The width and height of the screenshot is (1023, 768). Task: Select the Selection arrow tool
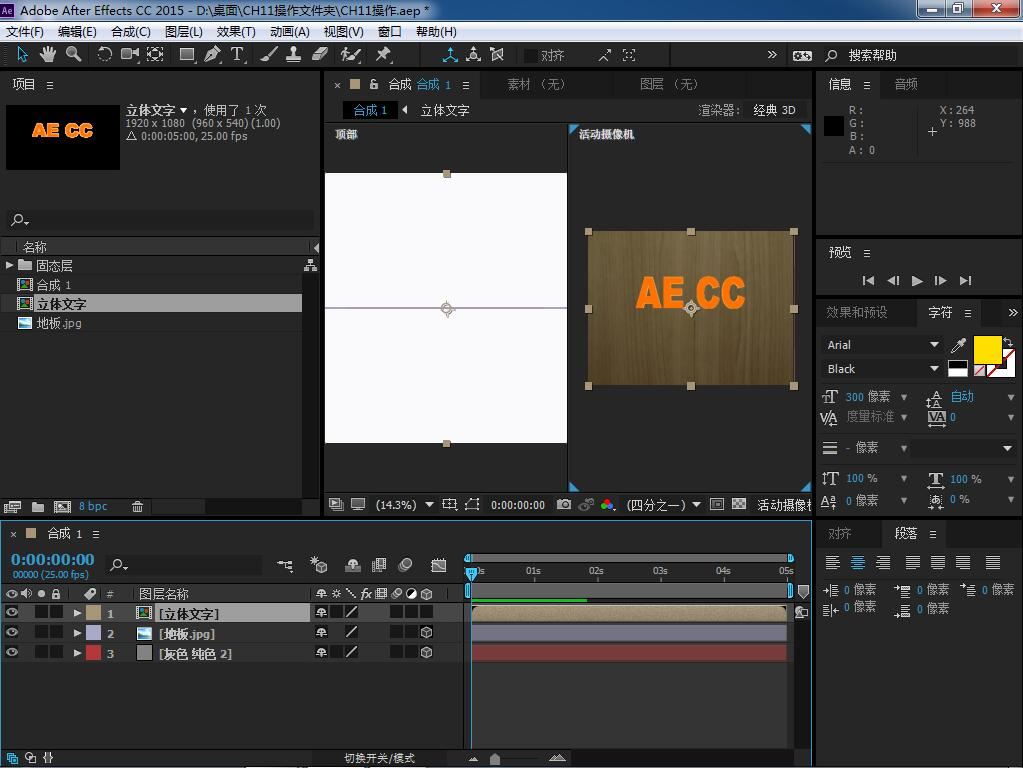pyautogui.click(x=22, y=55)
